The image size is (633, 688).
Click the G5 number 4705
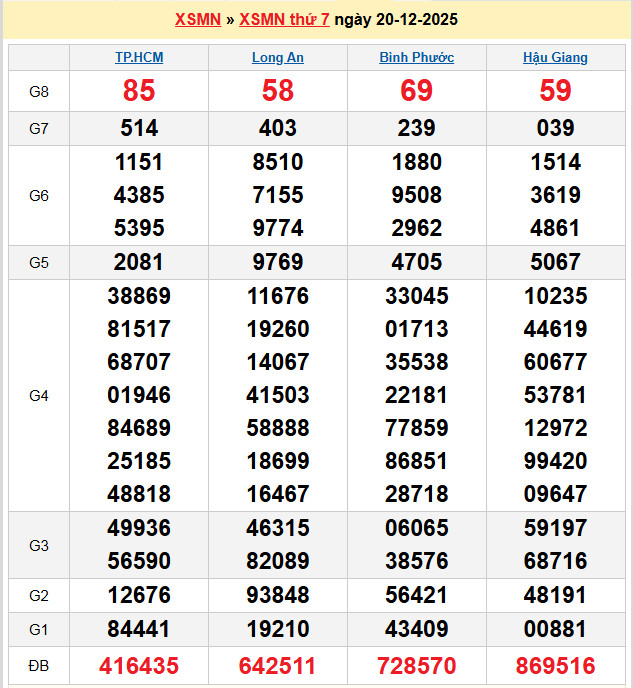coord(417,263)
